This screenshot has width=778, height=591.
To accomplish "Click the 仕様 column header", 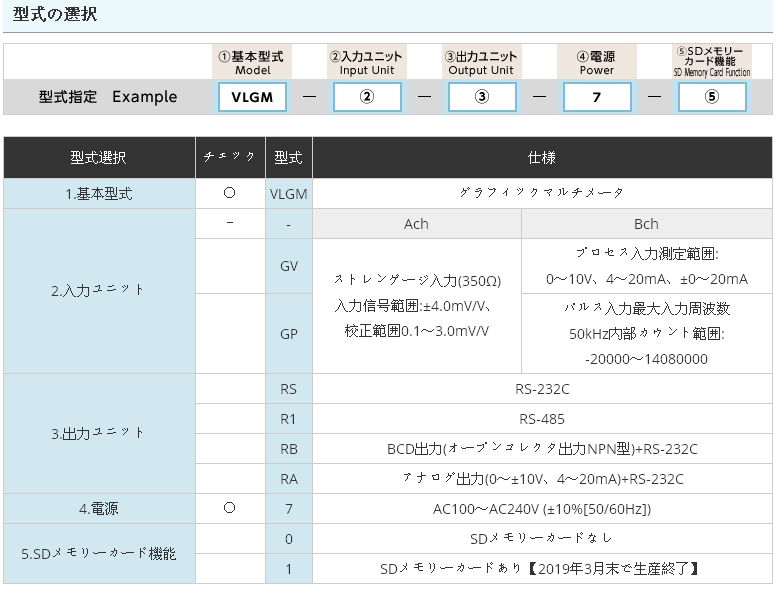I will click(x=542, y=158).
